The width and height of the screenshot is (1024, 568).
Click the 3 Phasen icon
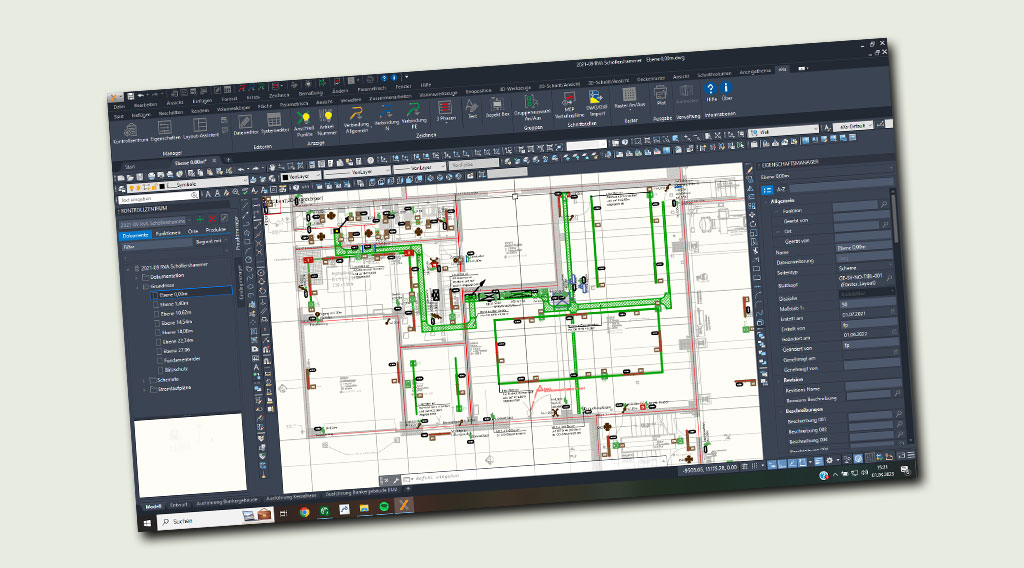445,107
